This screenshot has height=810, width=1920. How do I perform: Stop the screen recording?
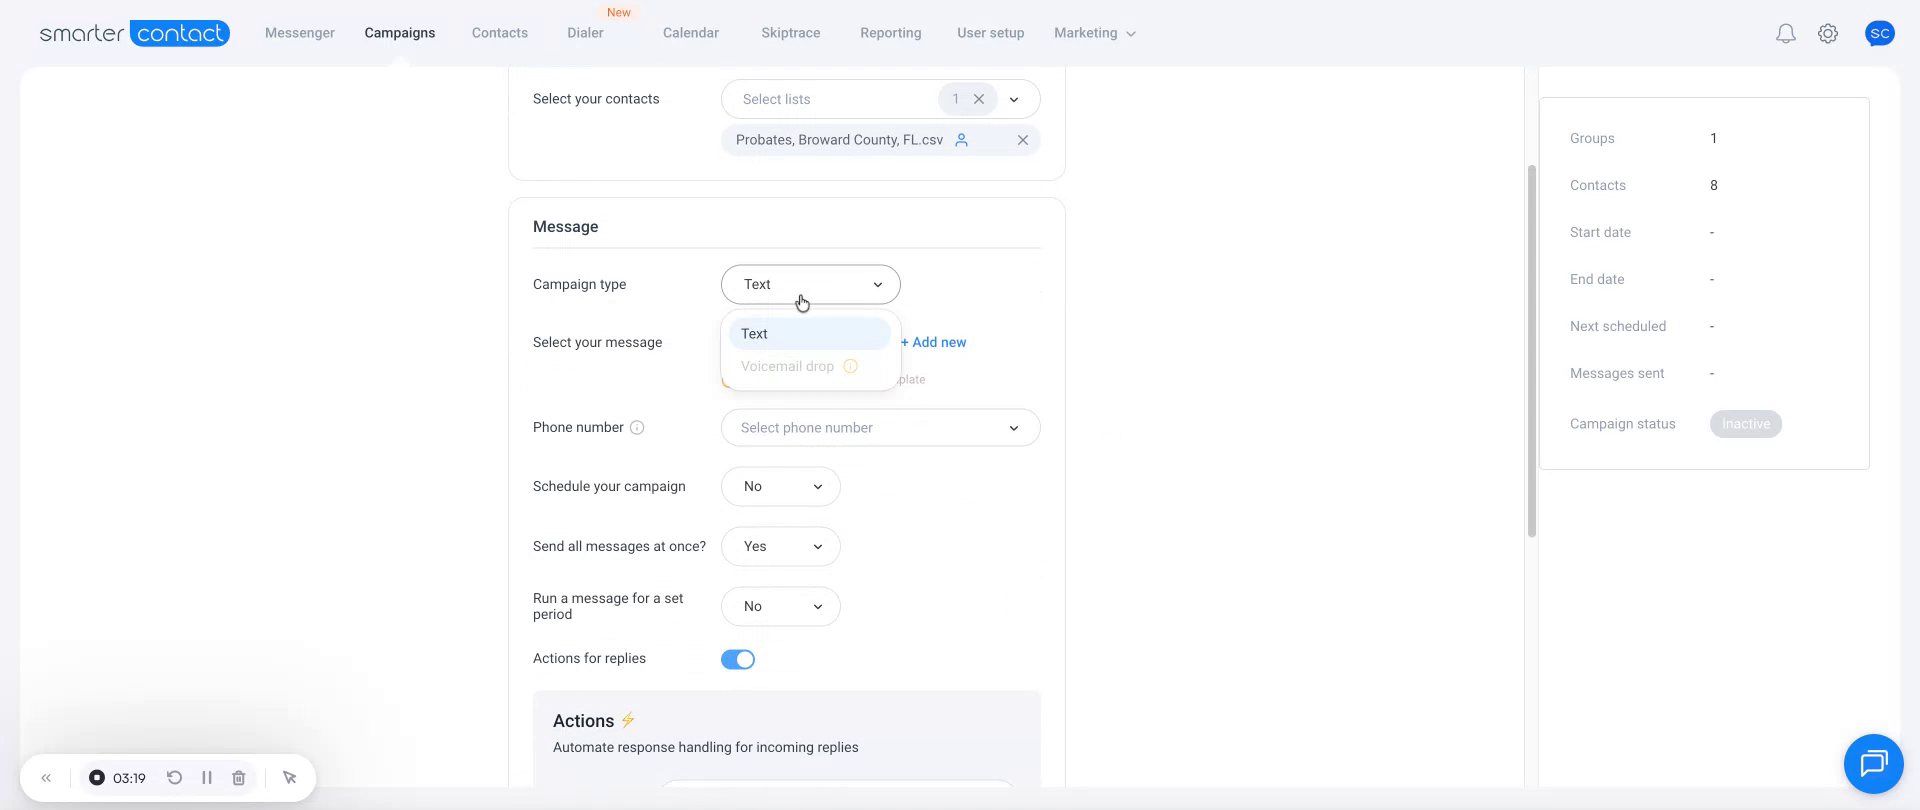click(97, 778)
